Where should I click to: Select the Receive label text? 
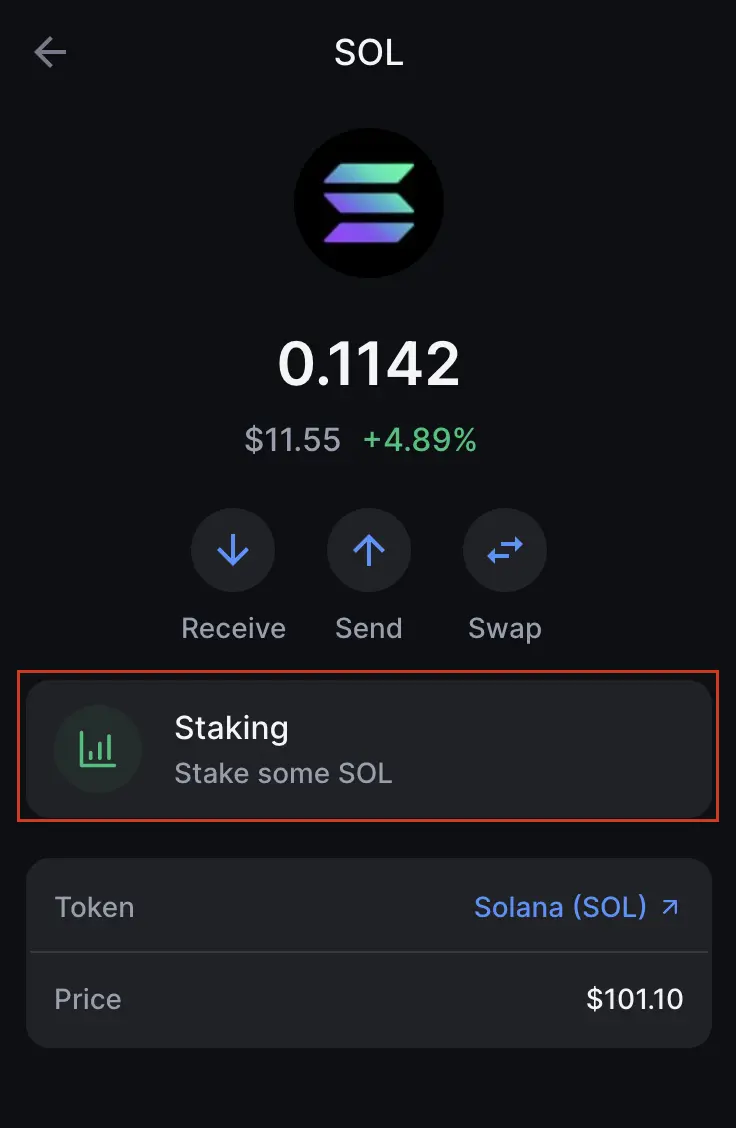tap(232, 628)
